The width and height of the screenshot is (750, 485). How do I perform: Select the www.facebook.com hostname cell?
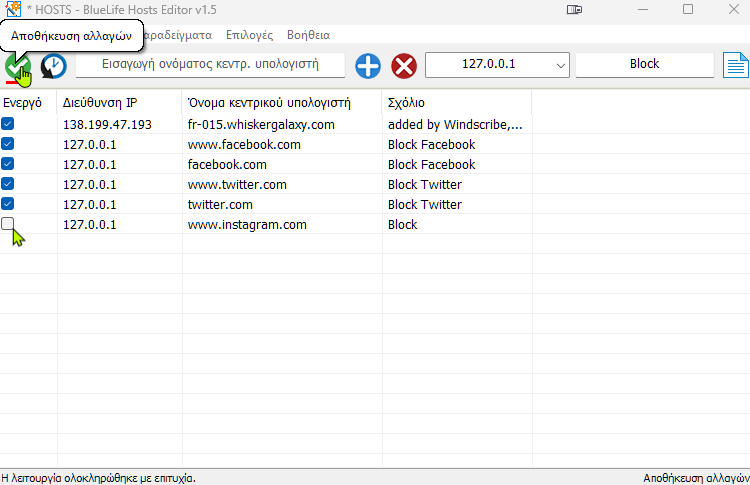click(x=244, y=145)
